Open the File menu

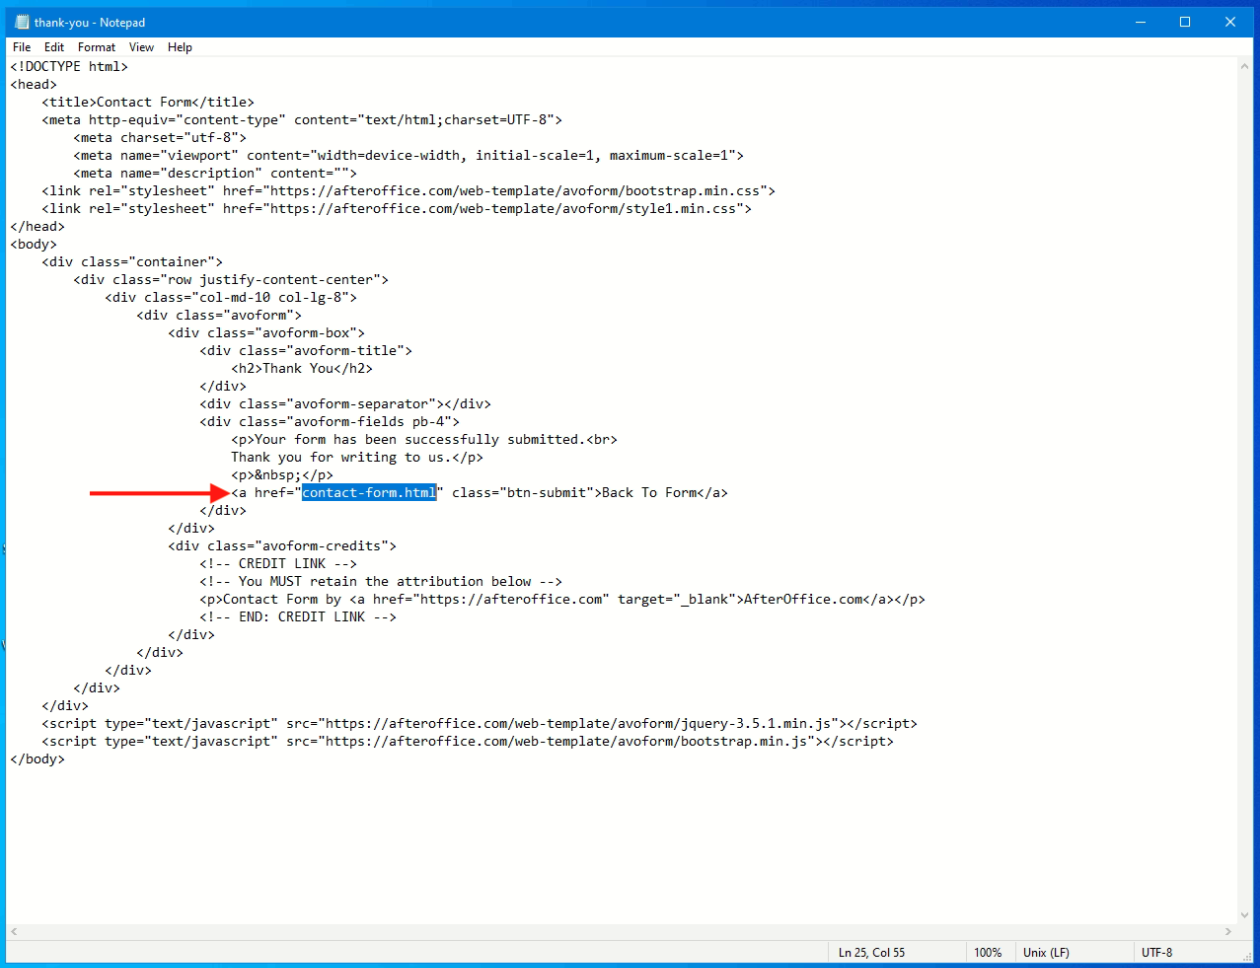pos(21,47)
